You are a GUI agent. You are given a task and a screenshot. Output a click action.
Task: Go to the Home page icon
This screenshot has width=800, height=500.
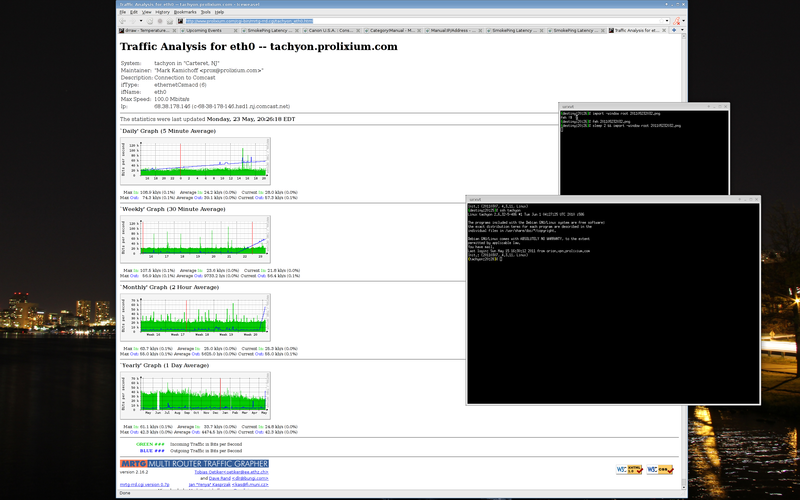click(170, 21)
